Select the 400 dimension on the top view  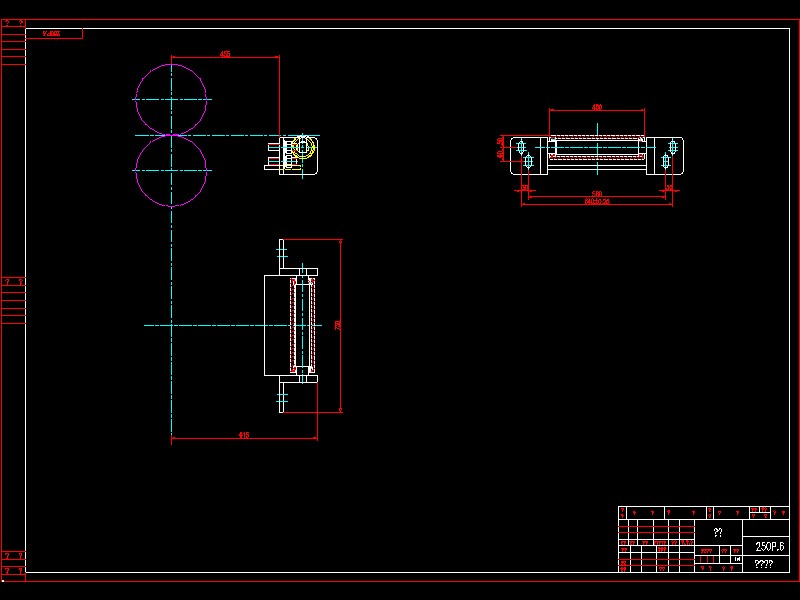point(595,107)
